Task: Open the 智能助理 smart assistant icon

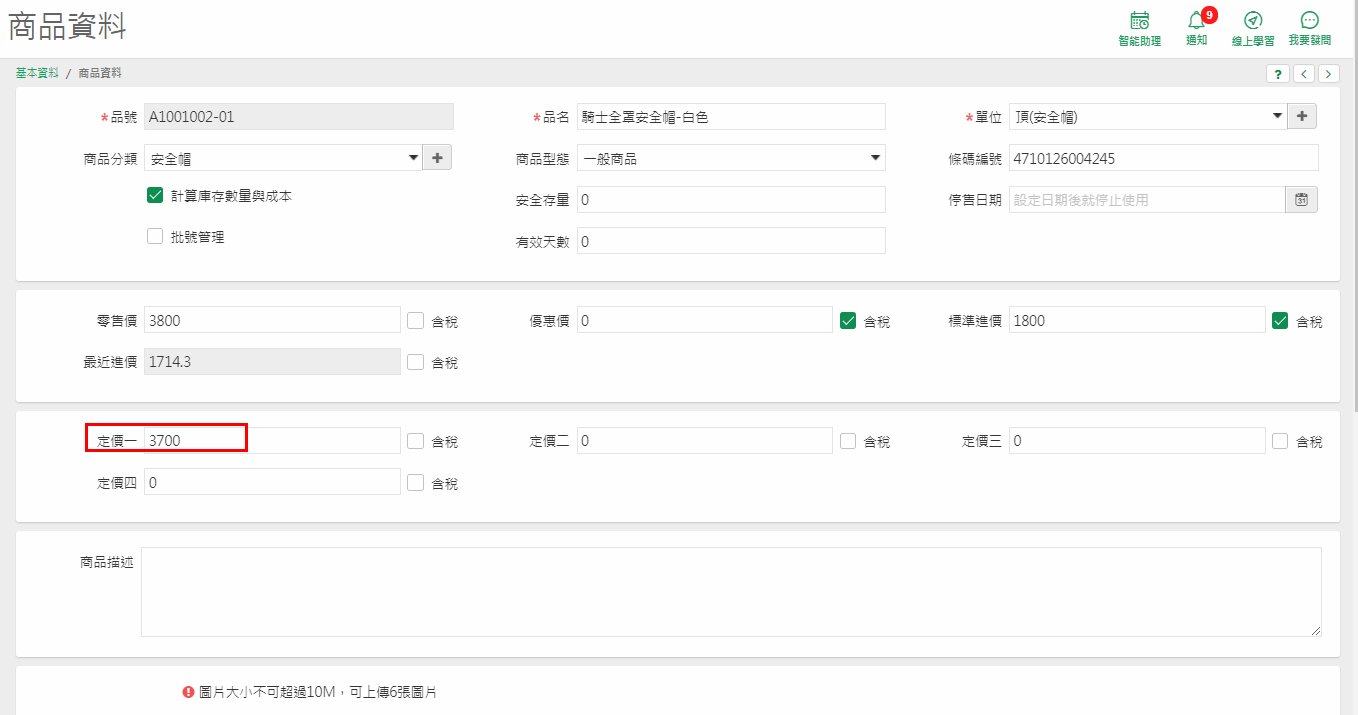Action: tap(1139, 29)
